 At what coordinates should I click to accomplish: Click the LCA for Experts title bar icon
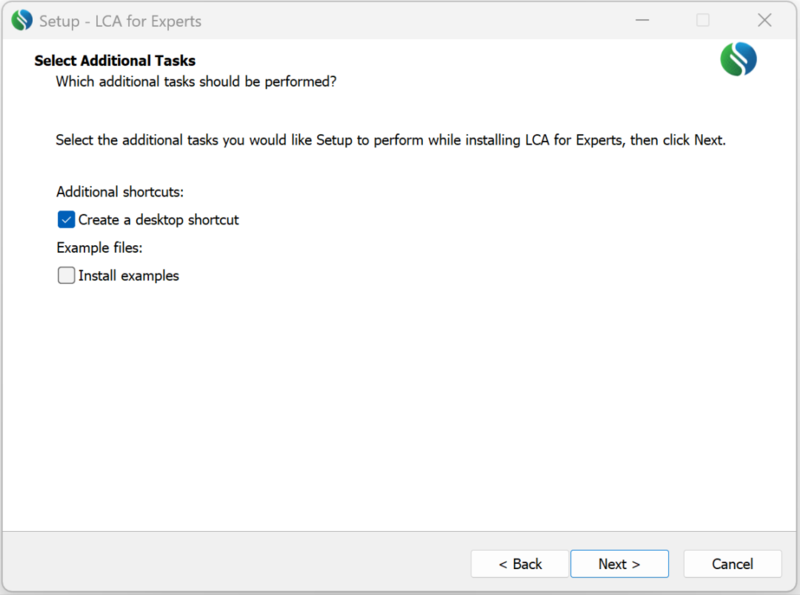pyautogui.click(x=22, y=20)
